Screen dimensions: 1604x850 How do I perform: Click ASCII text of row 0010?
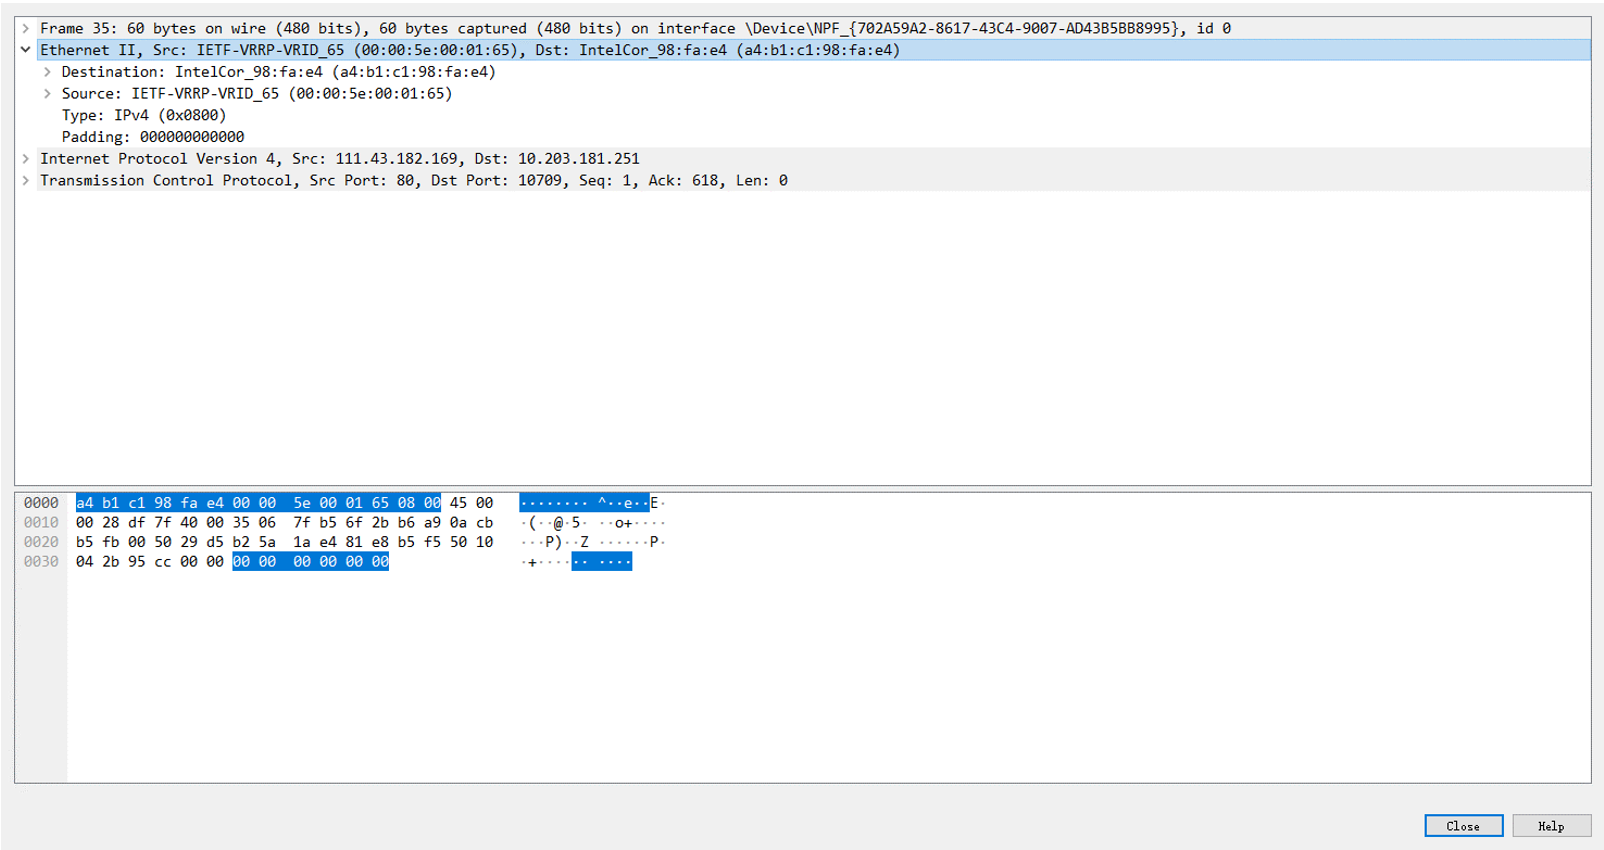pyautogui.click(x=592, y=522)
